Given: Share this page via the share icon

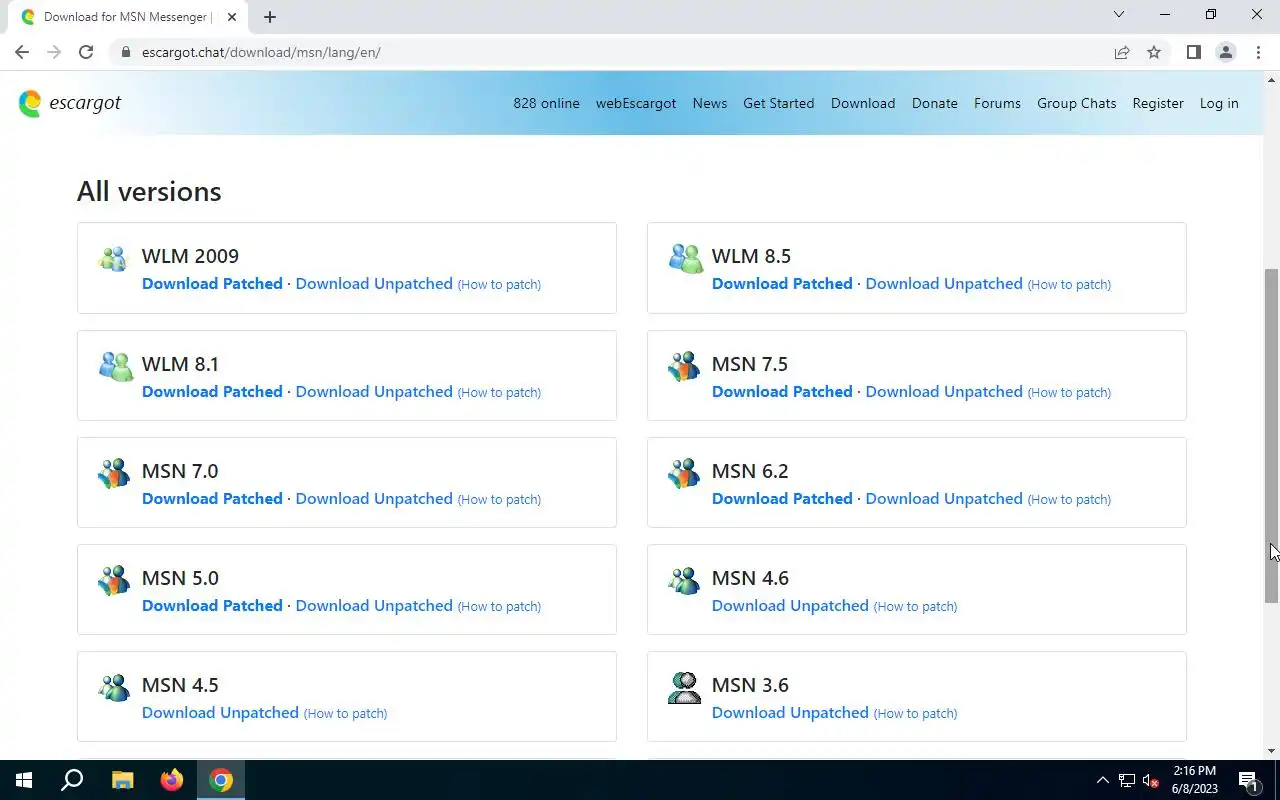Looking at the screenshot, I should pos(1122,52).
